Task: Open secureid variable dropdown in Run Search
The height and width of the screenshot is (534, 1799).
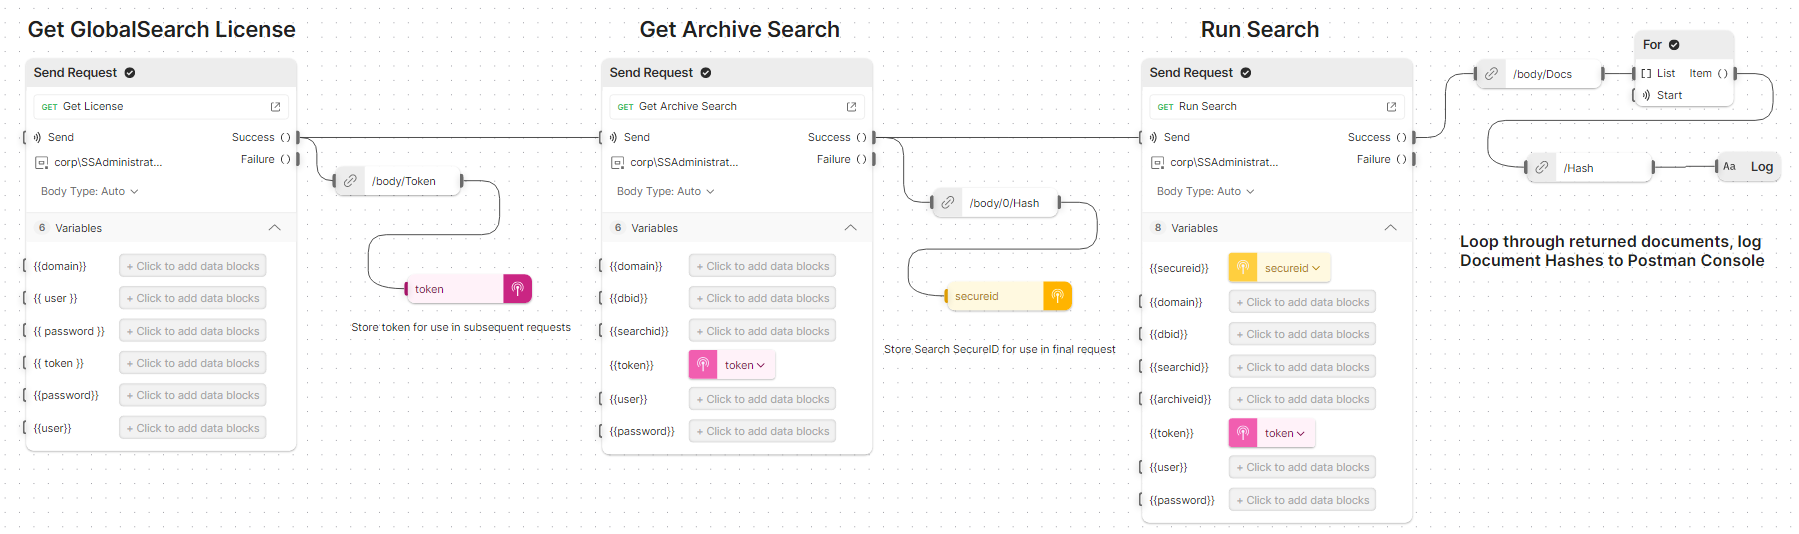Action: 1292,268
